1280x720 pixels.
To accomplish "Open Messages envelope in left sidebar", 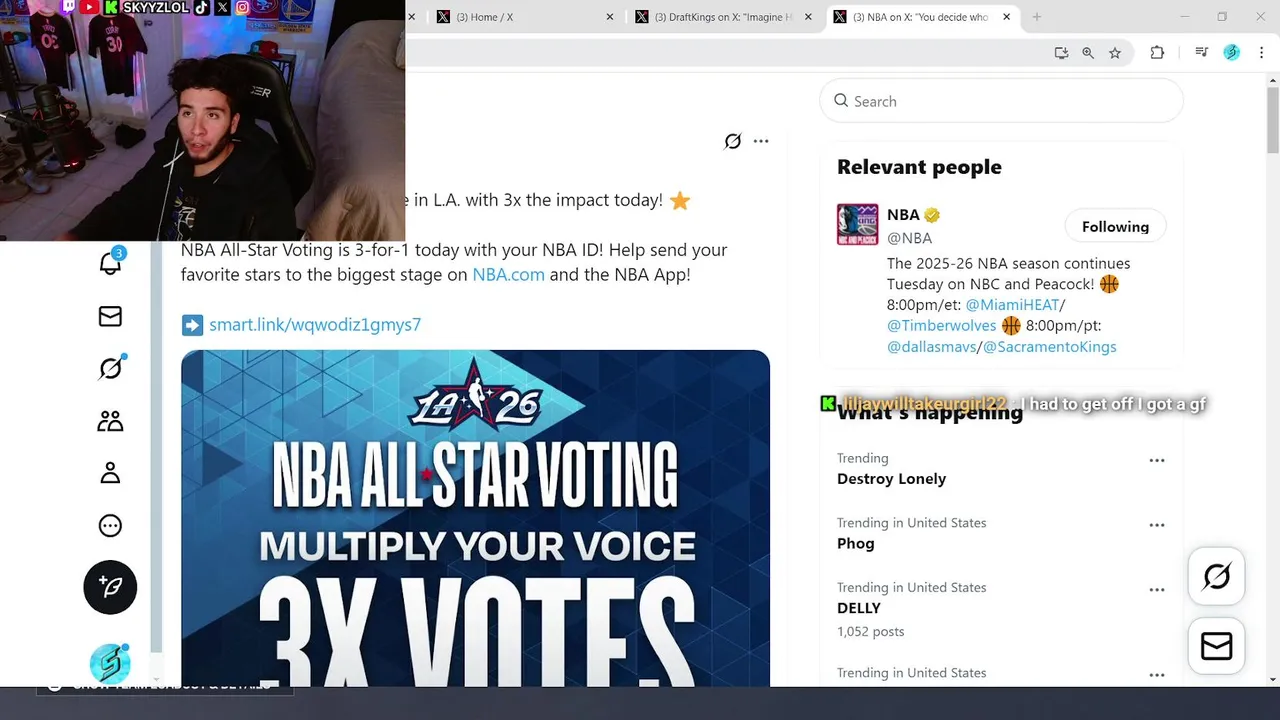I will click(110, 316).
